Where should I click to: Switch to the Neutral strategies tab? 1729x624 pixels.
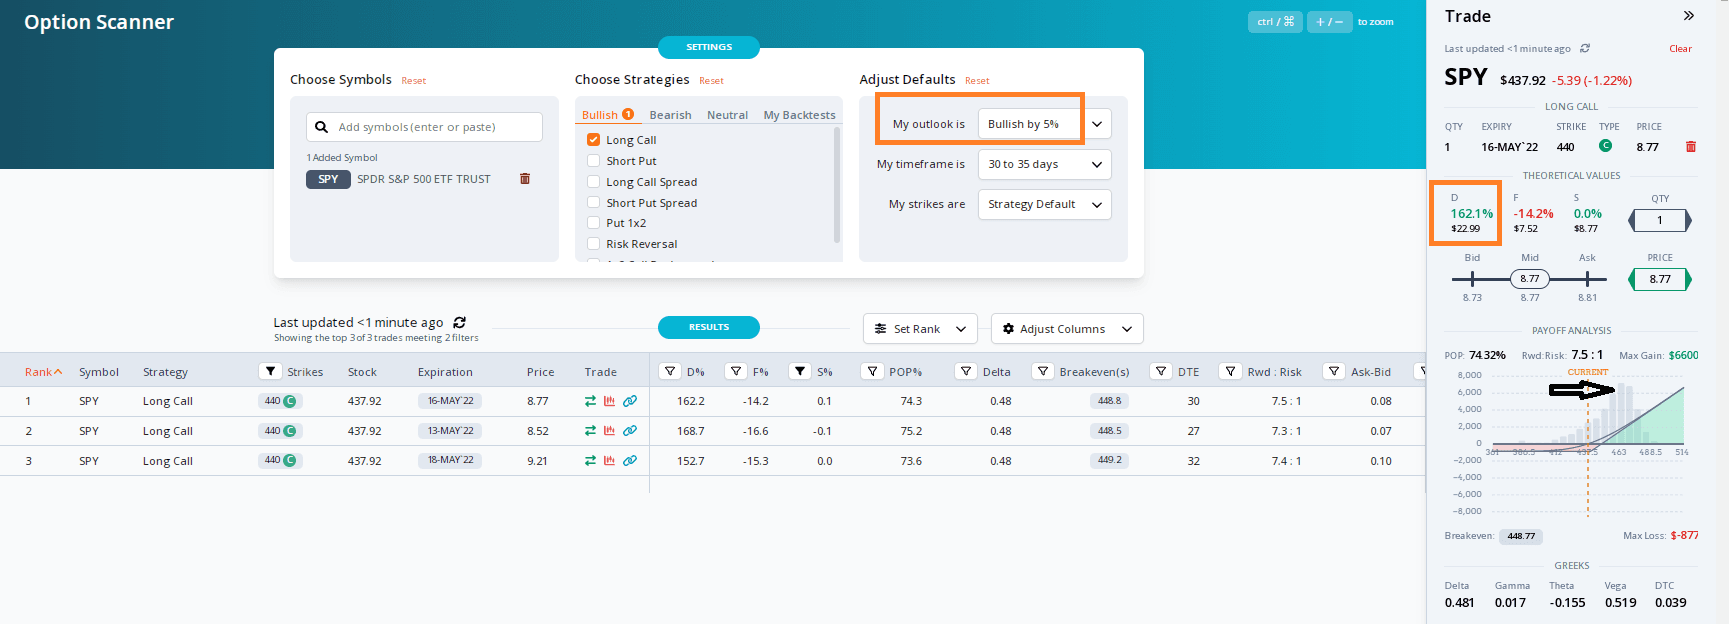coord(727,115)
